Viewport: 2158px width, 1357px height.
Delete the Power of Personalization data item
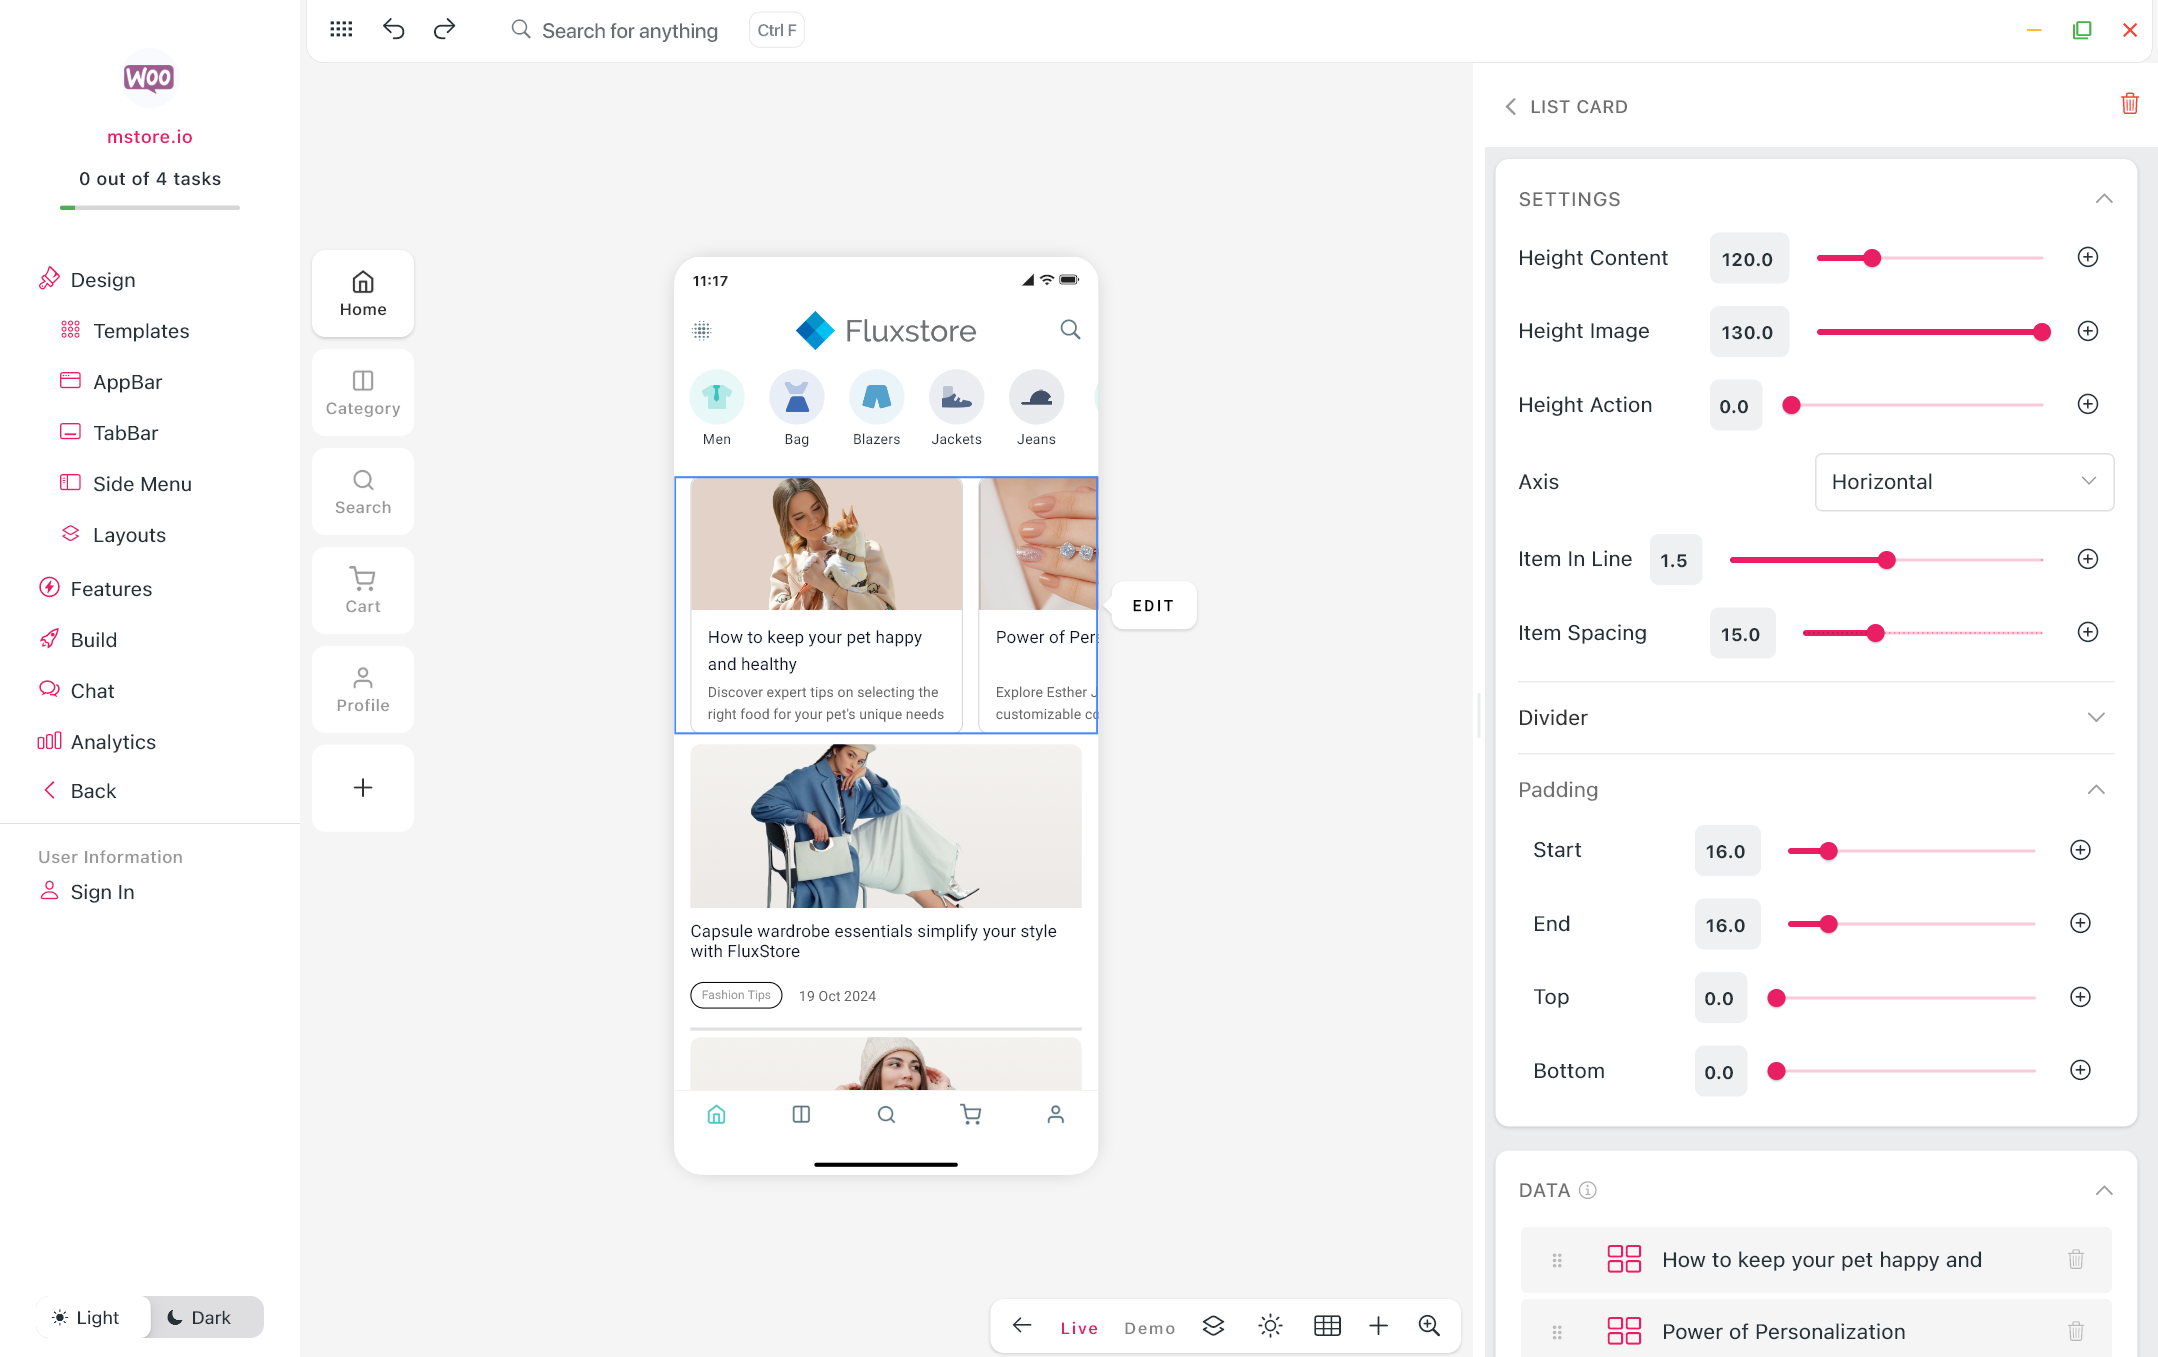click(2075, 1331)
